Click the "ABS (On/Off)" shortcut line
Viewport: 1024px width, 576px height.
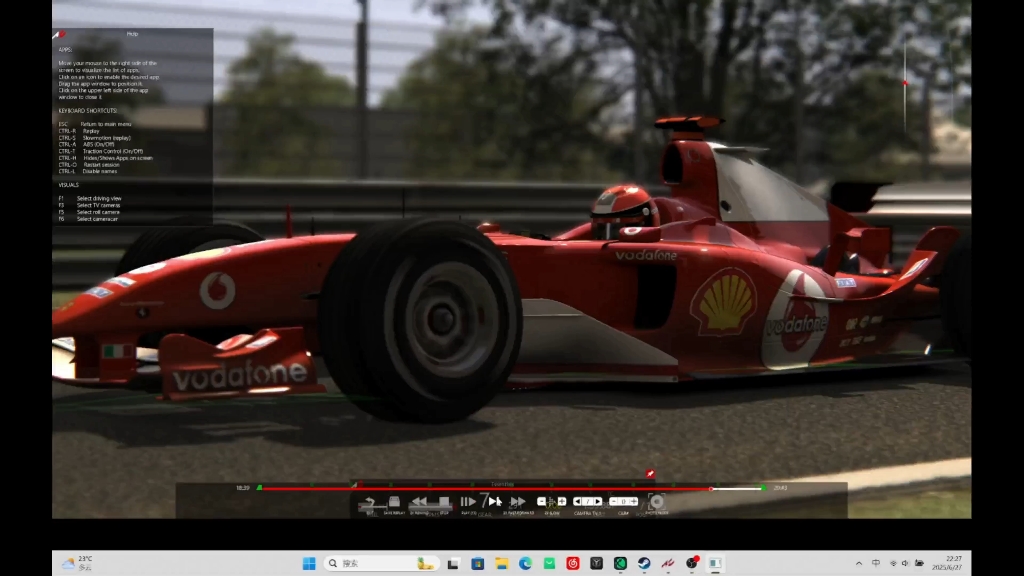pos(87,144)
